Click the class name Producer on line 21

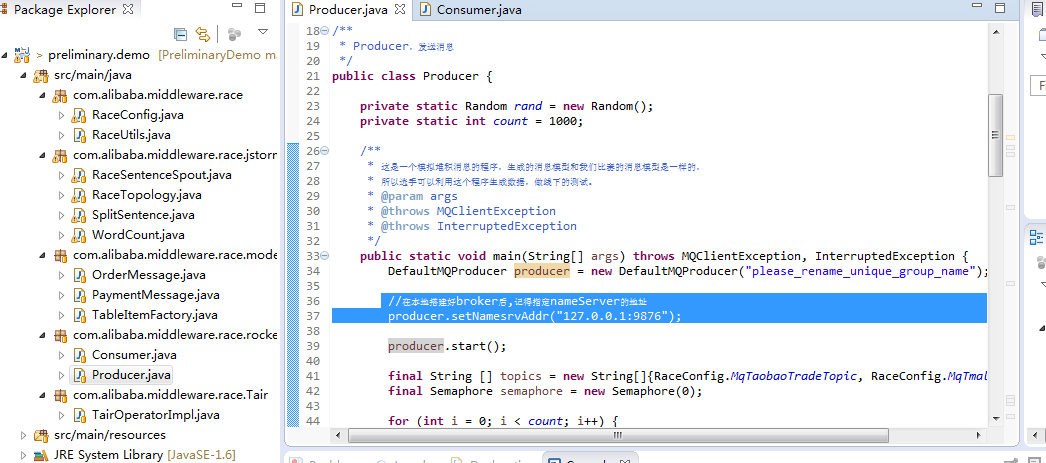tap(451, 76)
